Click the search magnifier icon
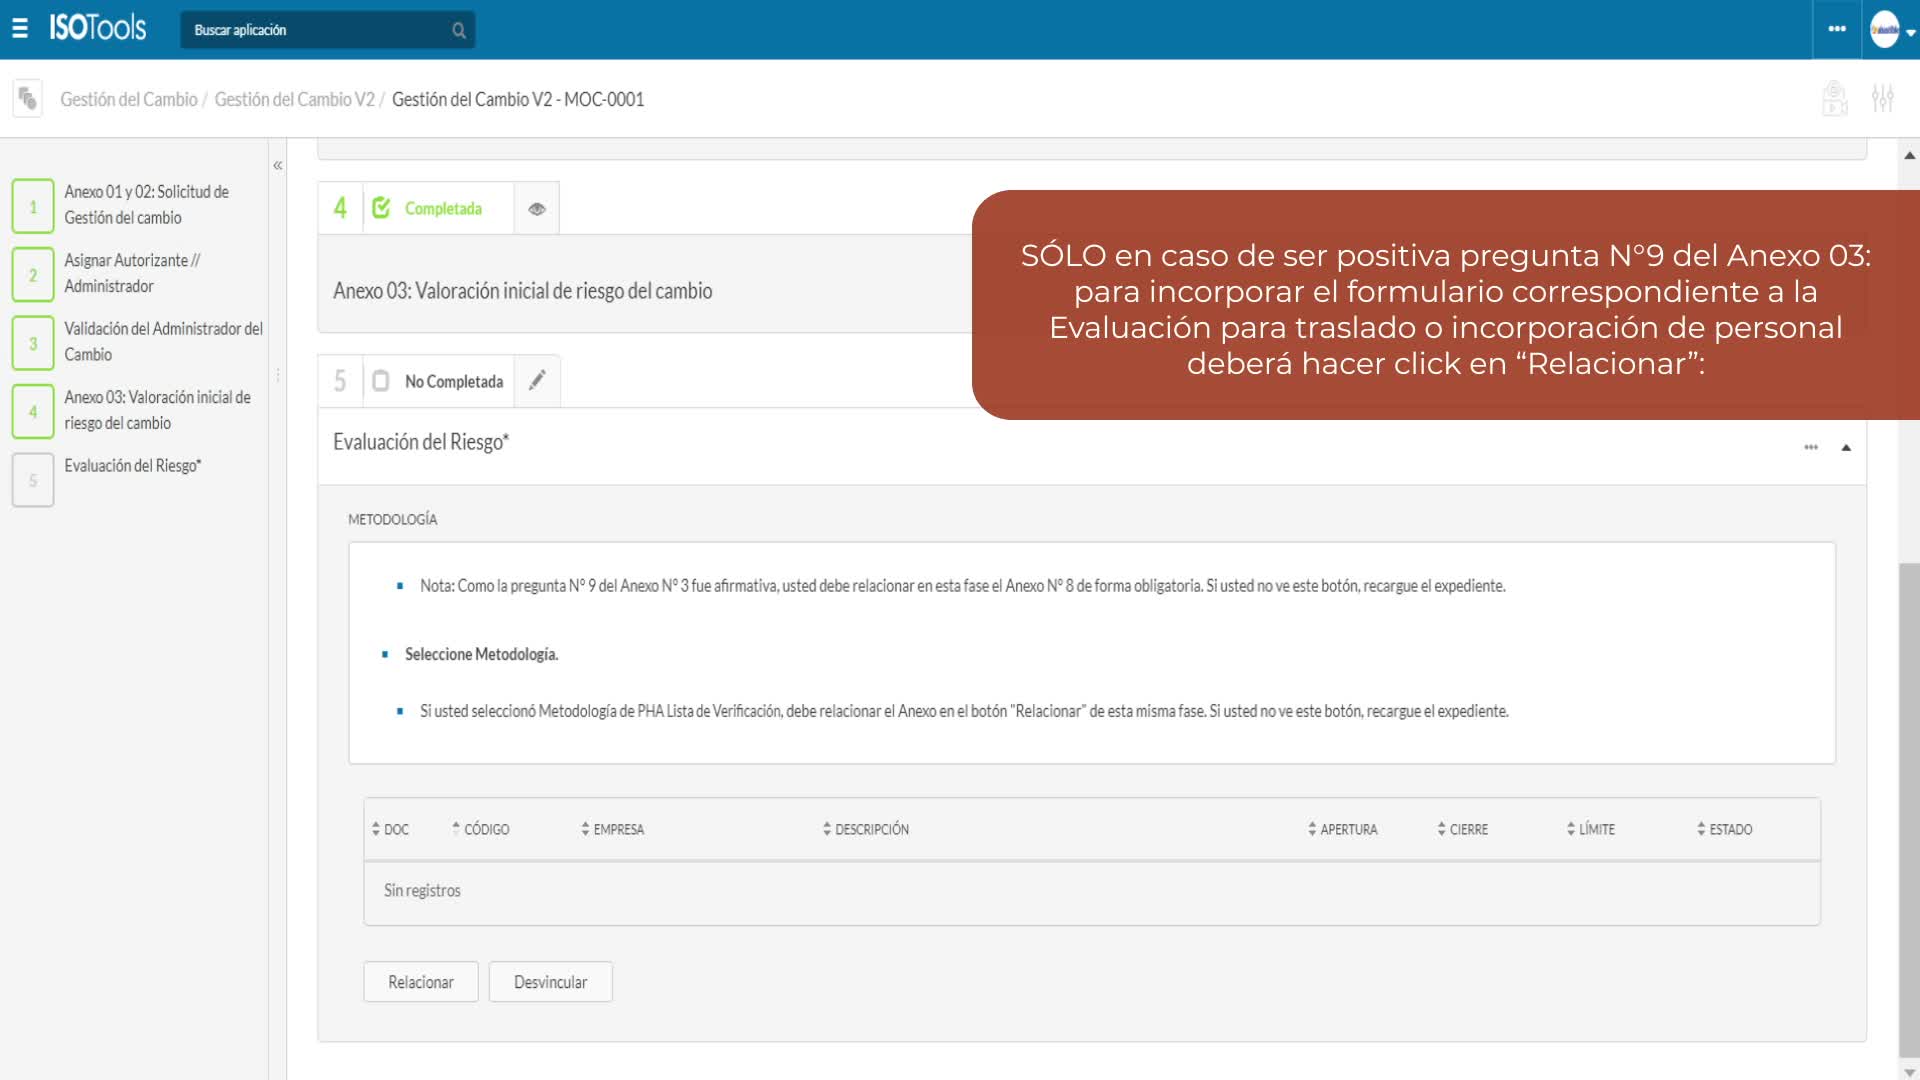Screen dimensions: 1920x1080 458,30
